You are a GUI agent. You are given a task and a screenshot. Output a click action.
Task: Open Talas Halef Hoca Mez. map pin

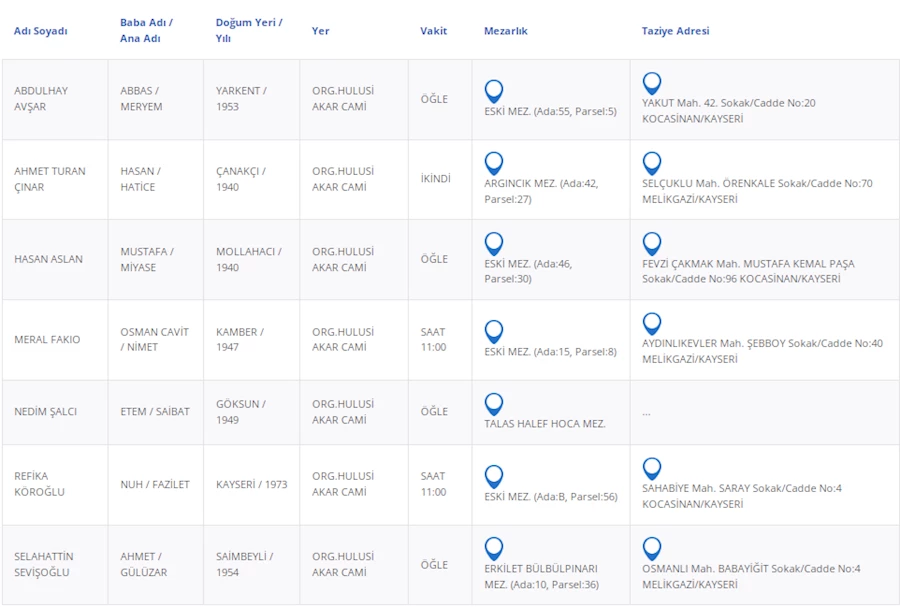pos(493,404)
